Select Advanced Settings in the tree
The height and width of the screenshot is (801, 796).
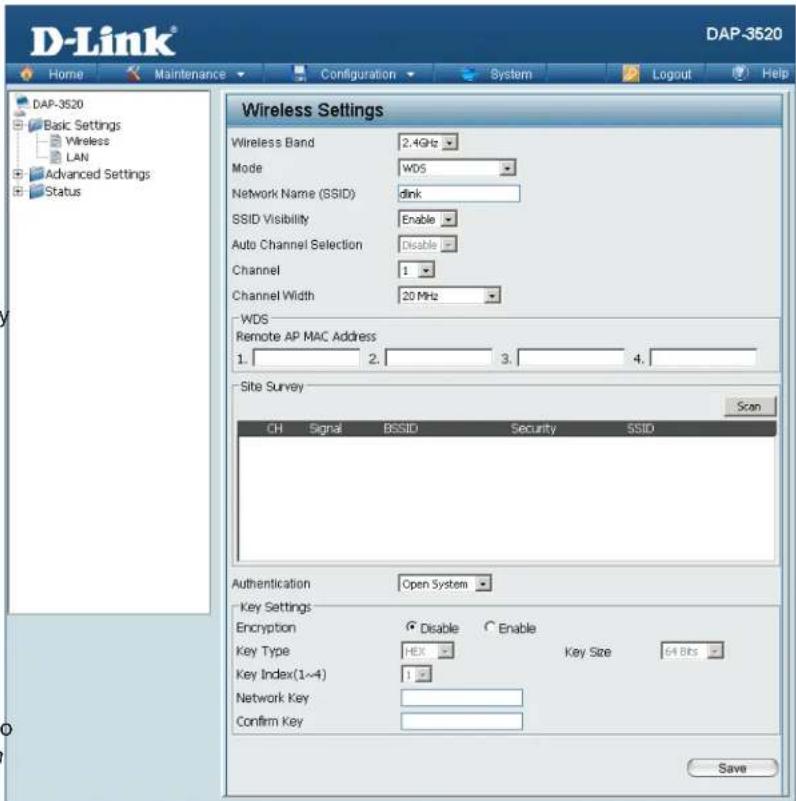point(98,174)
